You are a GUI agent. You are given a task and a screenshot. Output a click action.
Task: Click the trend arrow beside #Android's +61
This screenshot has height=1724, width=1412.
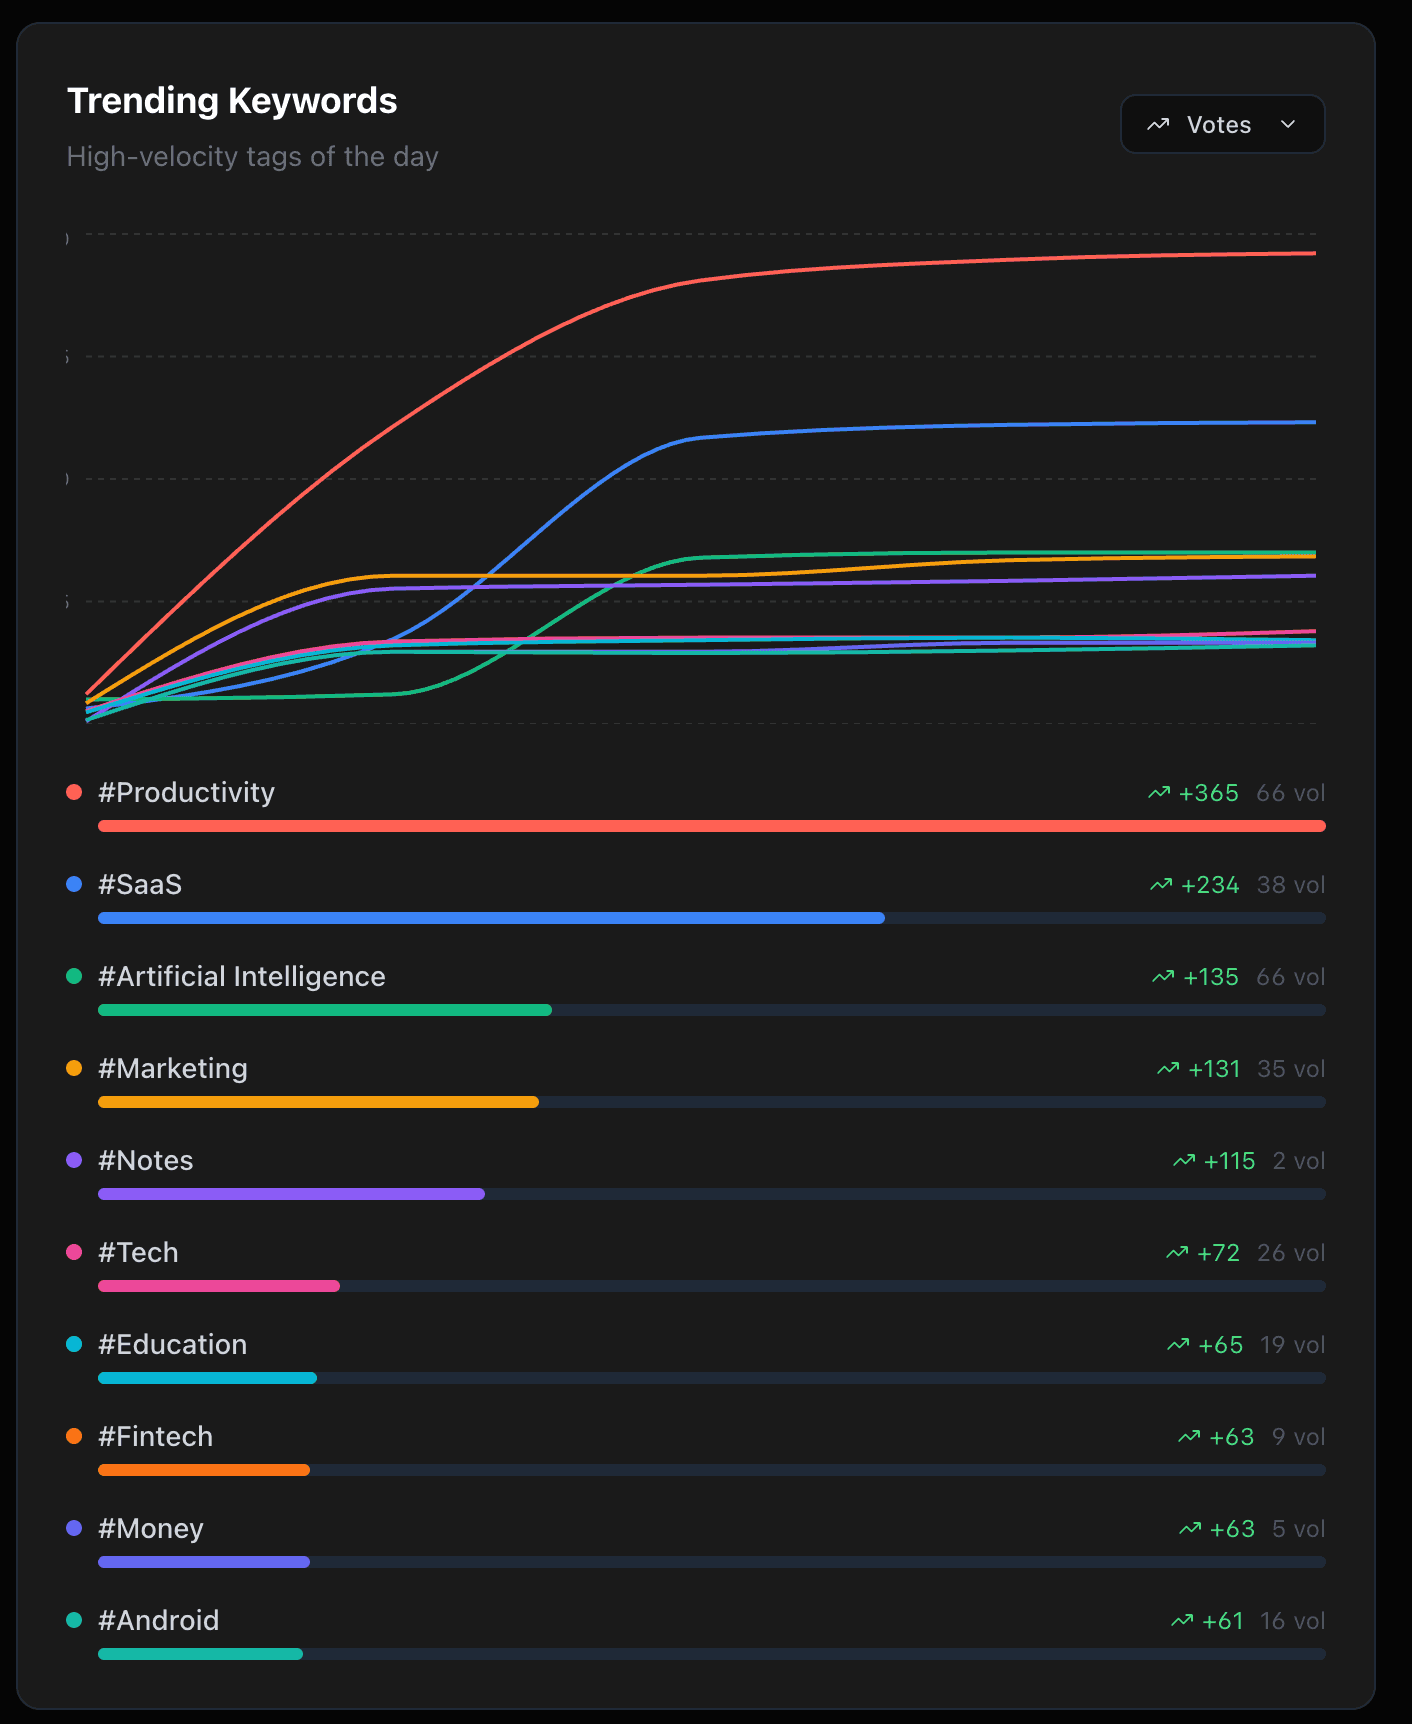(x=1182, y=1620)
